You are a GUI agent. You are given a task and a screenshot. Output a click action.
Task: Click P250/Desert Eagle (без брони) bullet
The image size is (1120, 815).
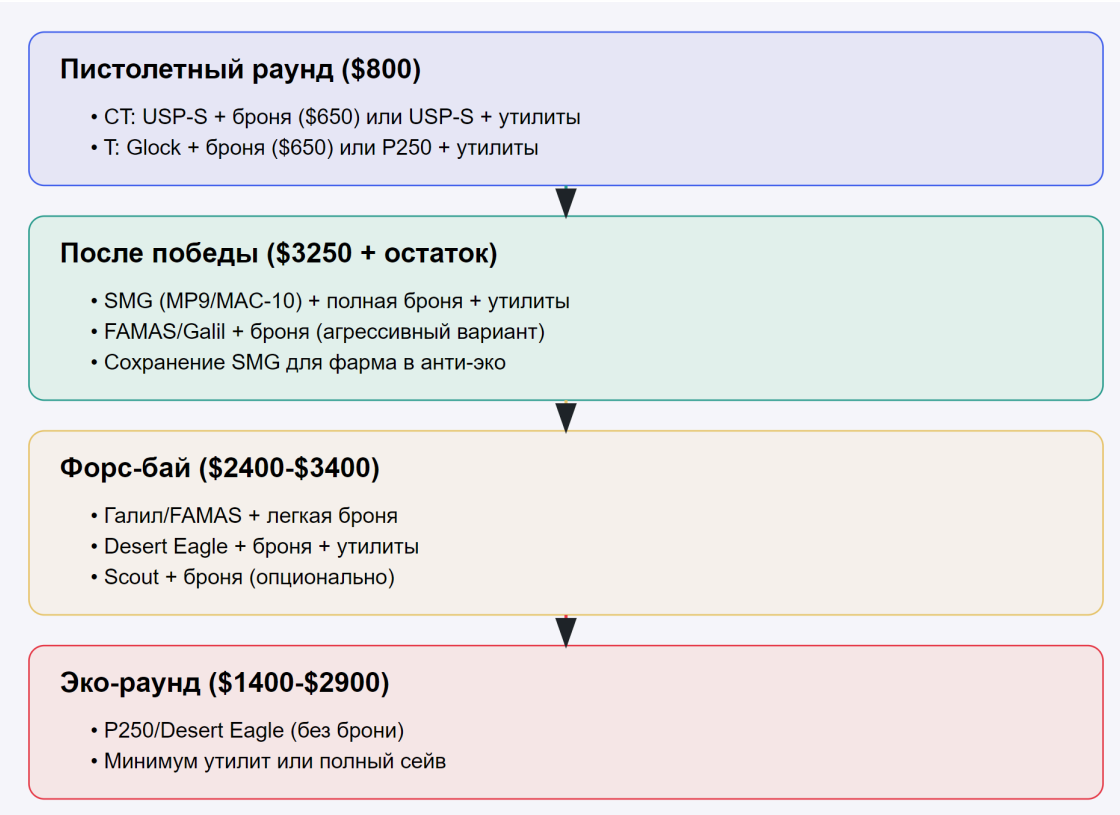(x=253, y=731)
